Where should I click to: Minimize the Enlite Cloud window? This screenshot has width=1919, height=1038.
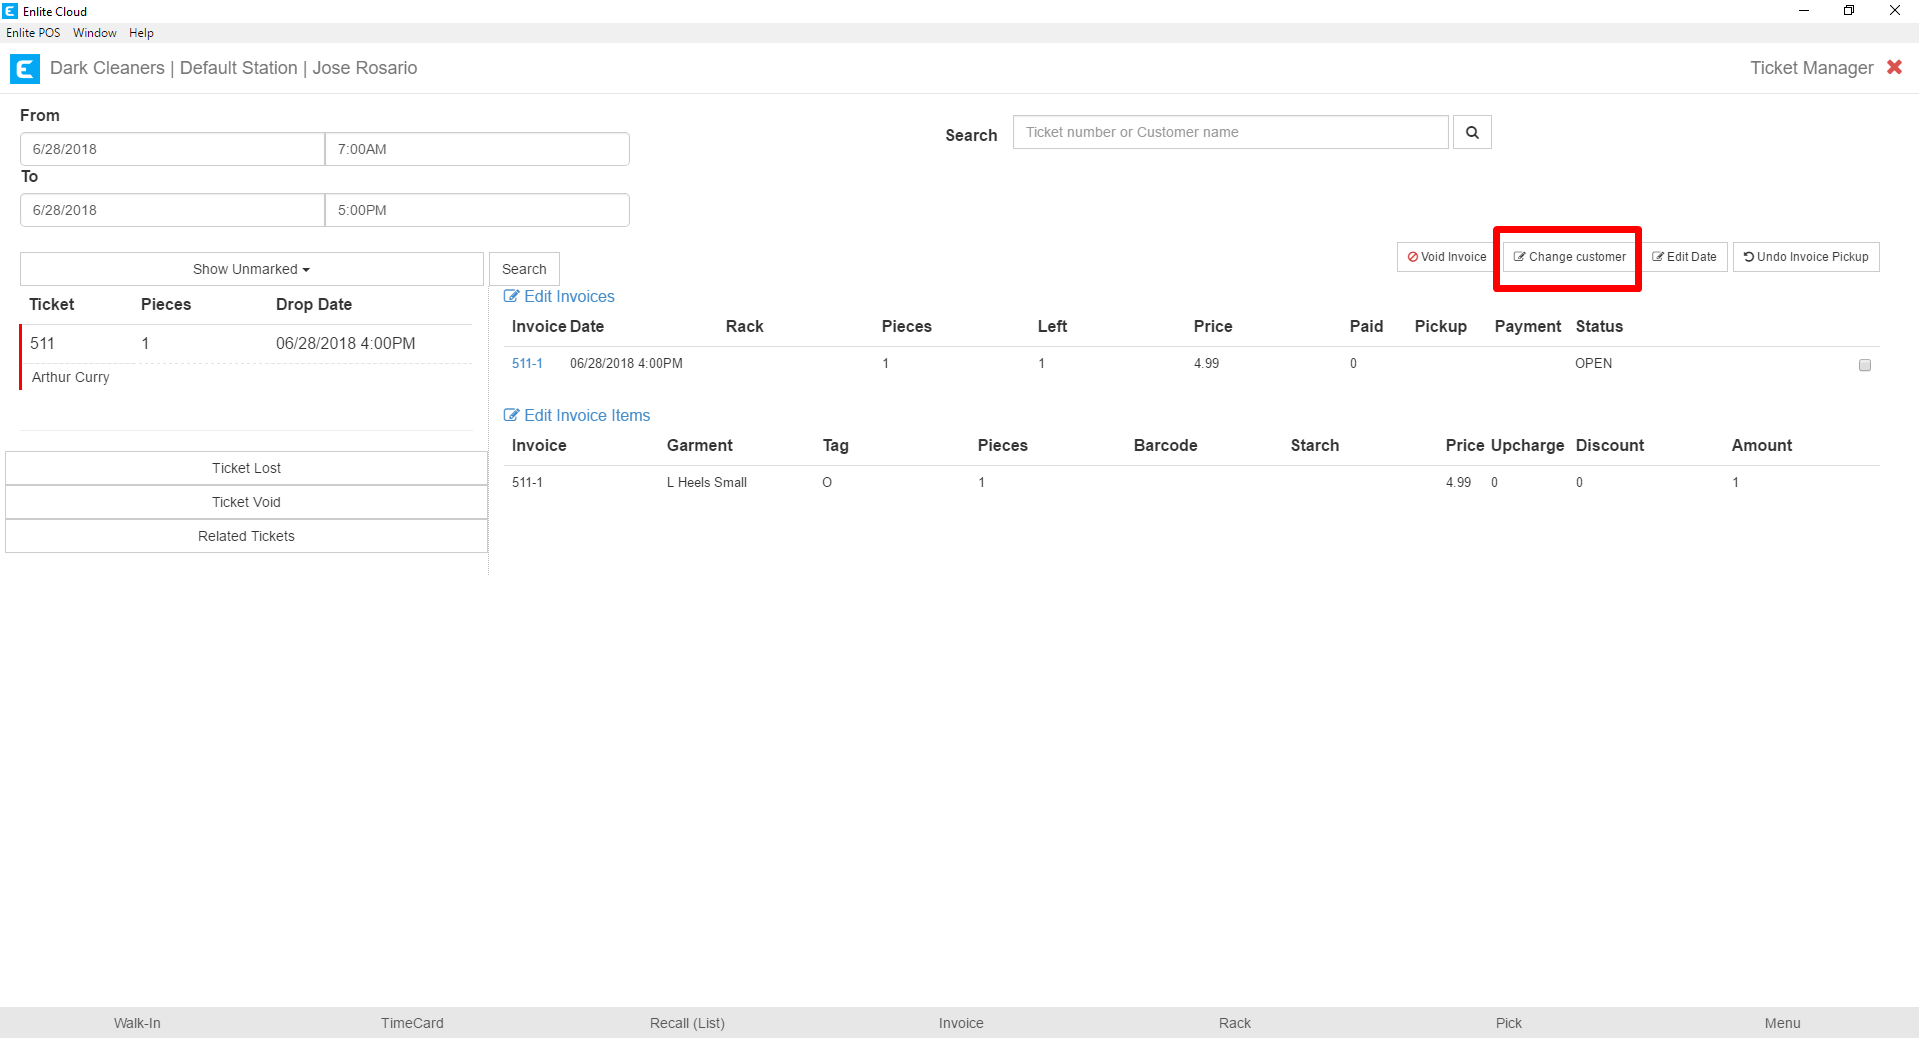tap(1804, 11)
